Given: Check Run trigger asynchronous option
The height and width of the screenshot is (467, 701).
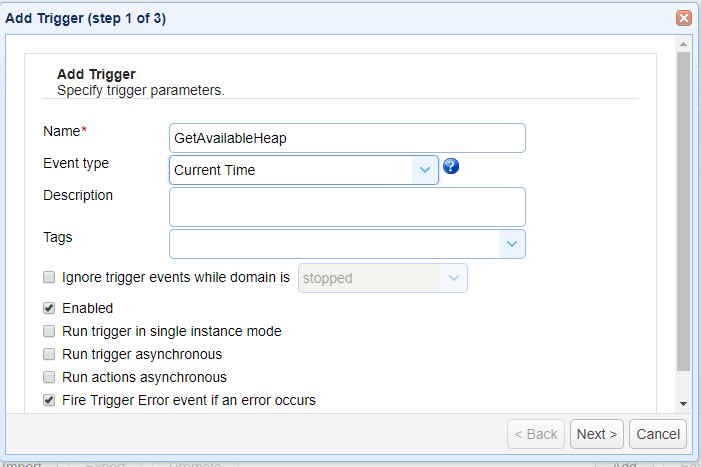Looking at the screenshot, I should [49, 354].
